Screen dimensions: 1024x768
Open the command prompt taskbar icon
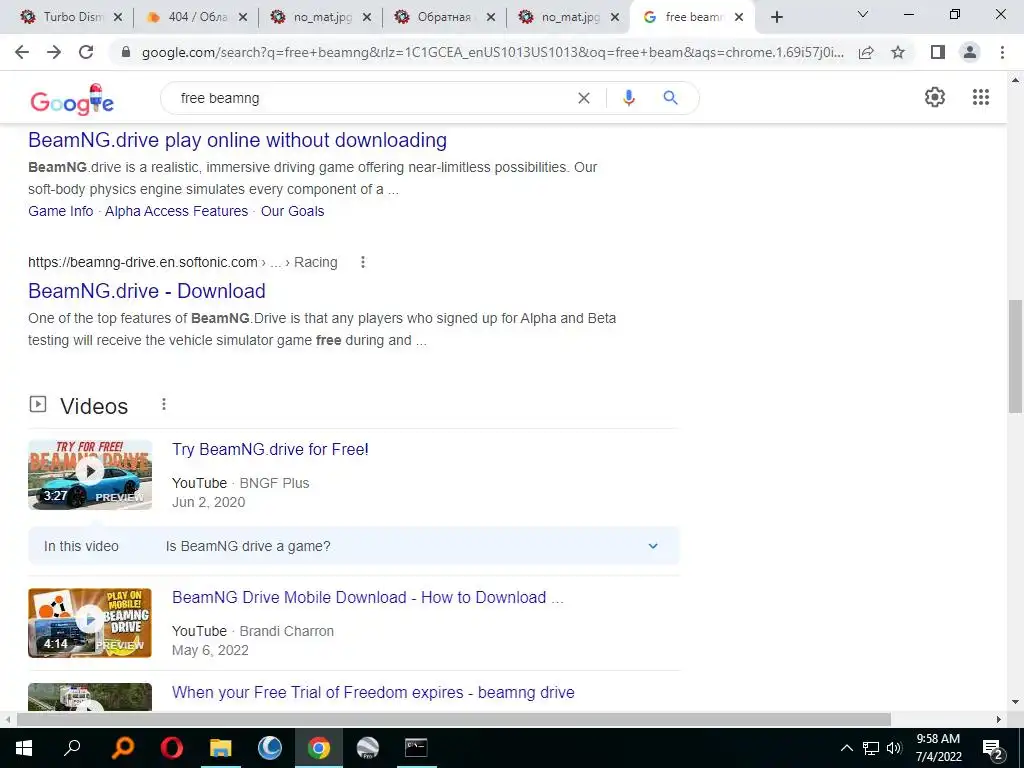(416, 748)
